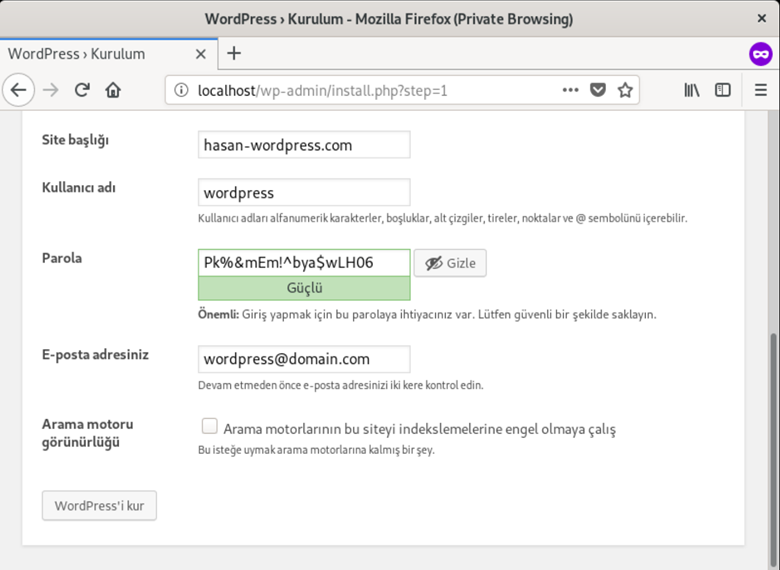This screenshot has width=780, height=570.
Task: Go back to the previous page
Action: pyautogui.click(x=18, y=90)
